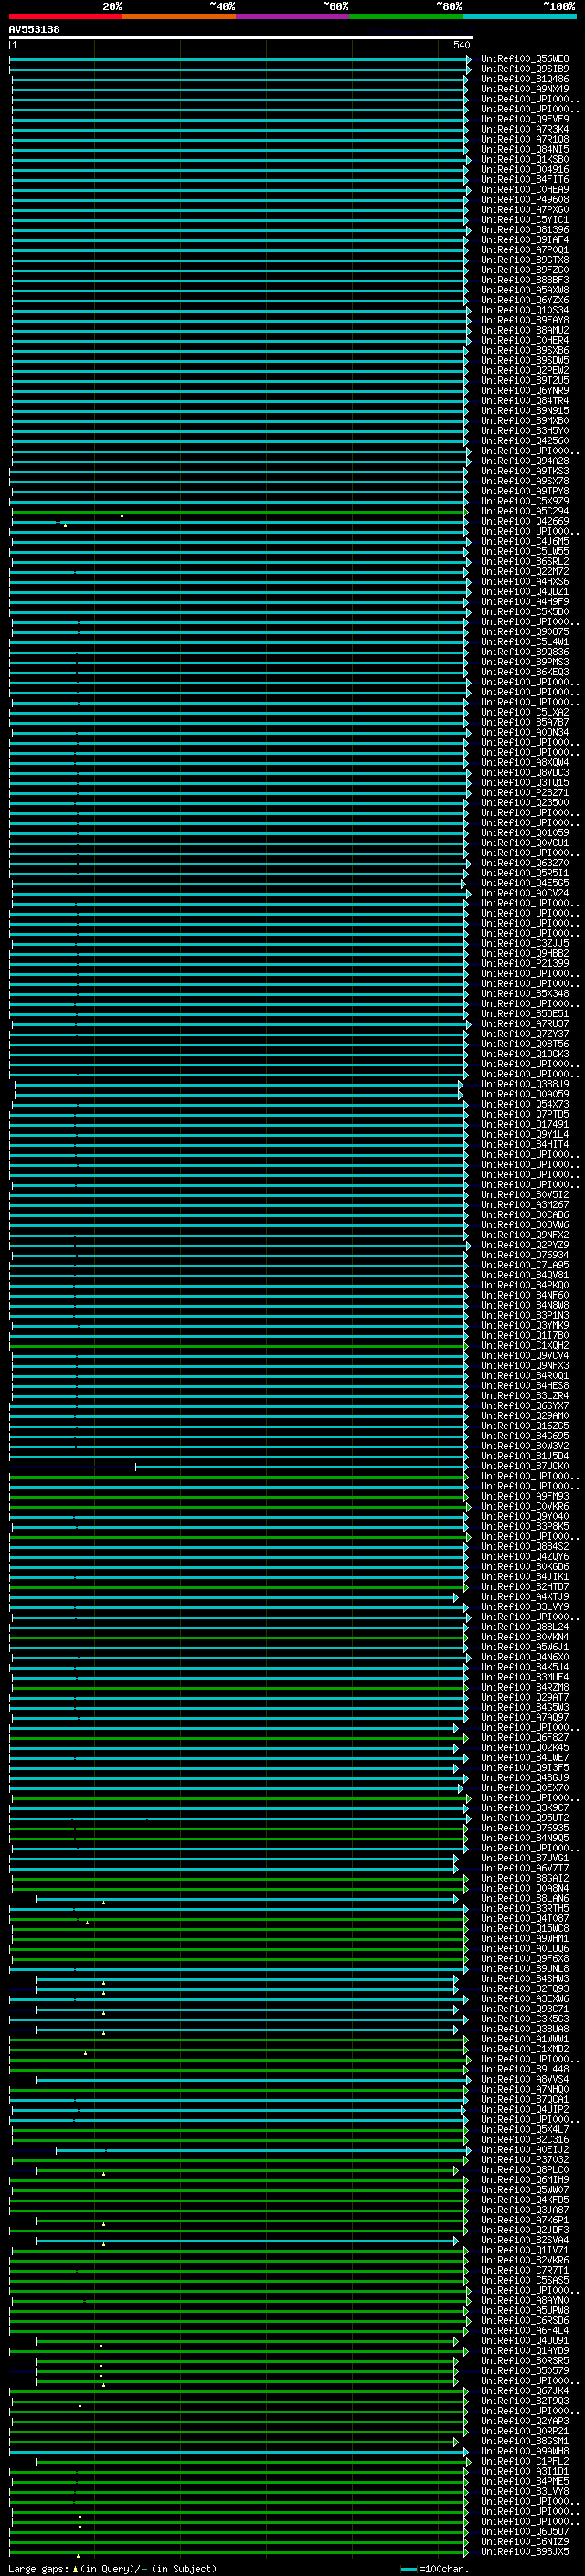Pick the UniRef100_A7R1Q8 entry

point(525,139)
